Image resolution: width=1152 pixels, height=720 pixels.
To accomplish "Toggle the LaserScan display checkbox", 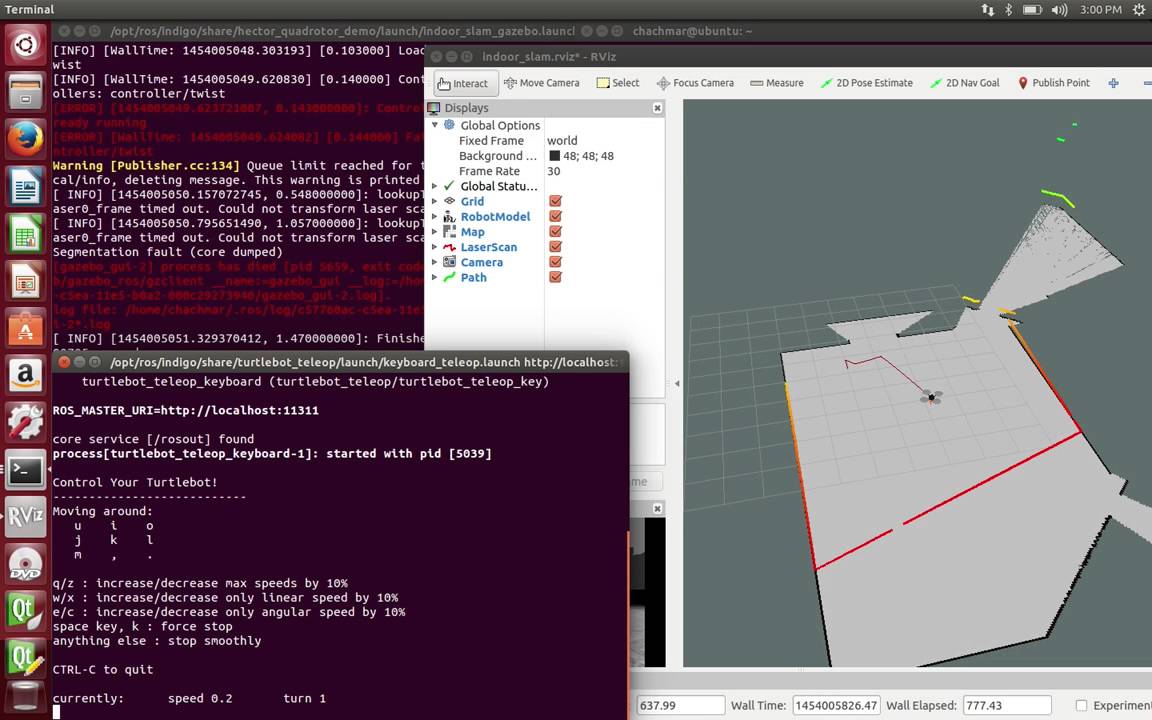I will (x=555, y=247).
